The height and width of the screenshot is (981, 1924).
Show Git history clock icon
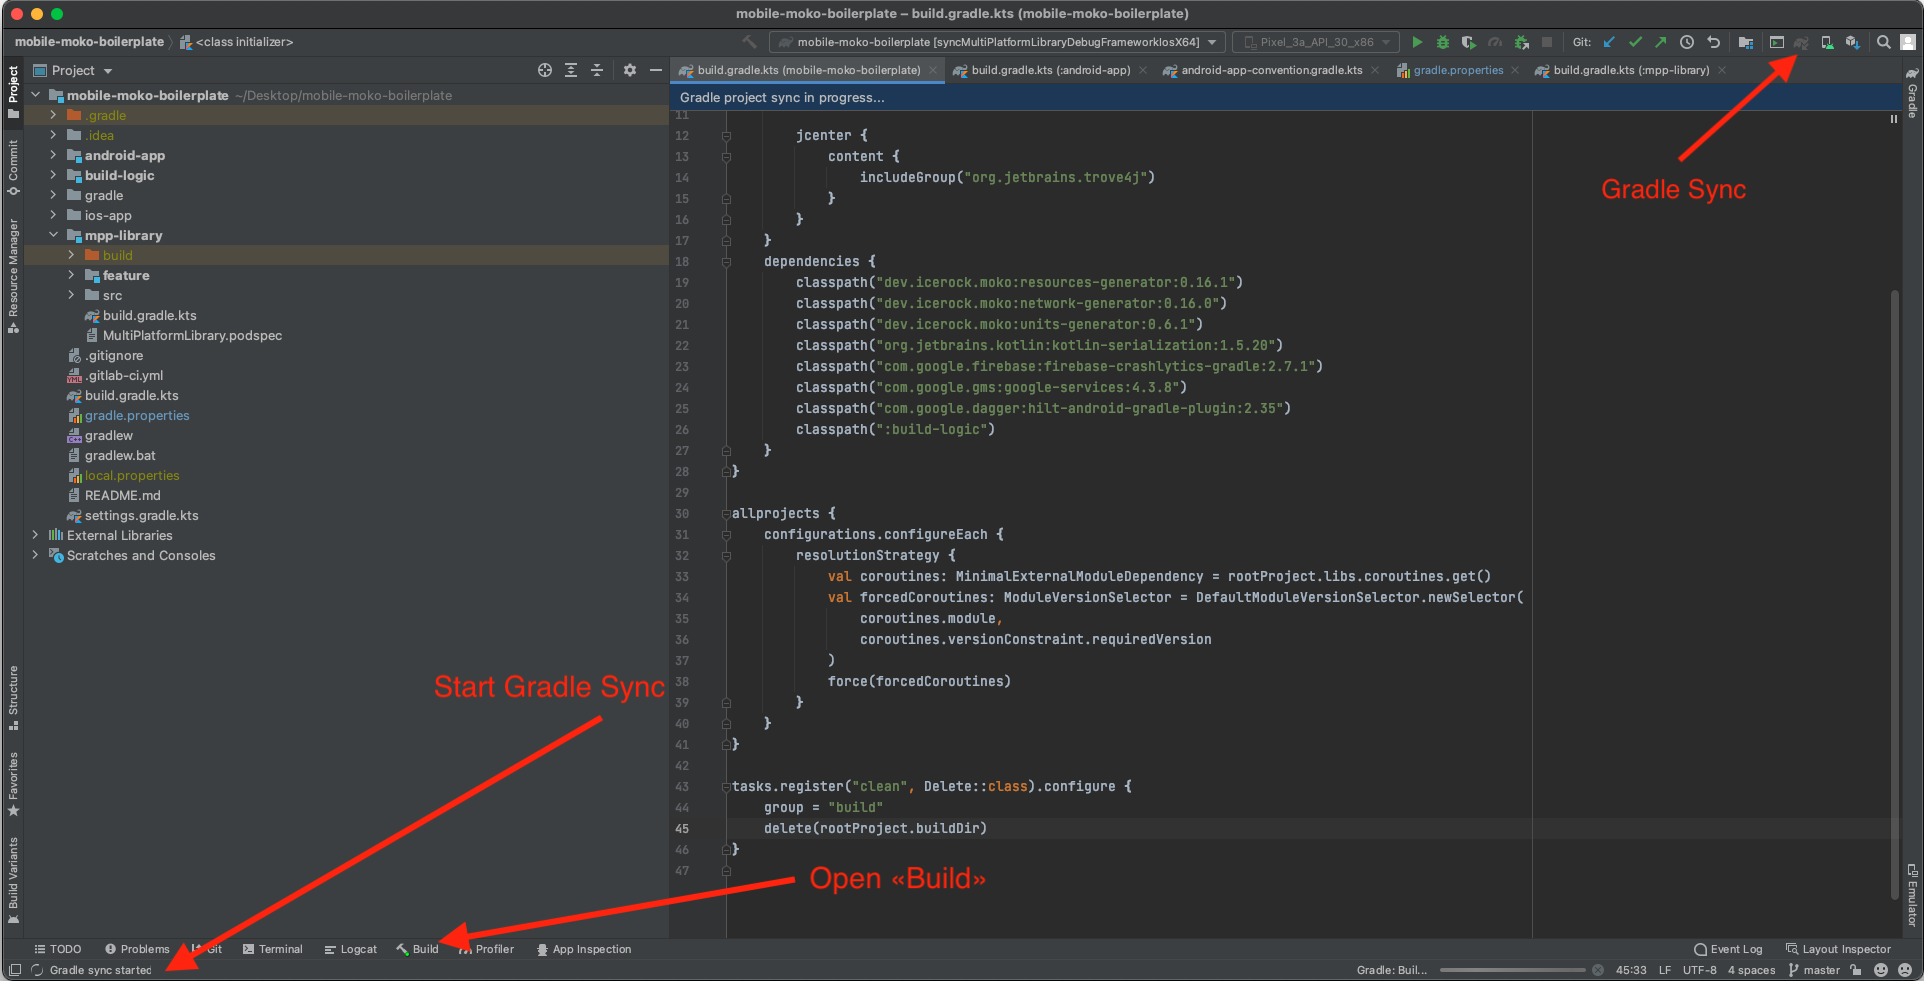1687,42
